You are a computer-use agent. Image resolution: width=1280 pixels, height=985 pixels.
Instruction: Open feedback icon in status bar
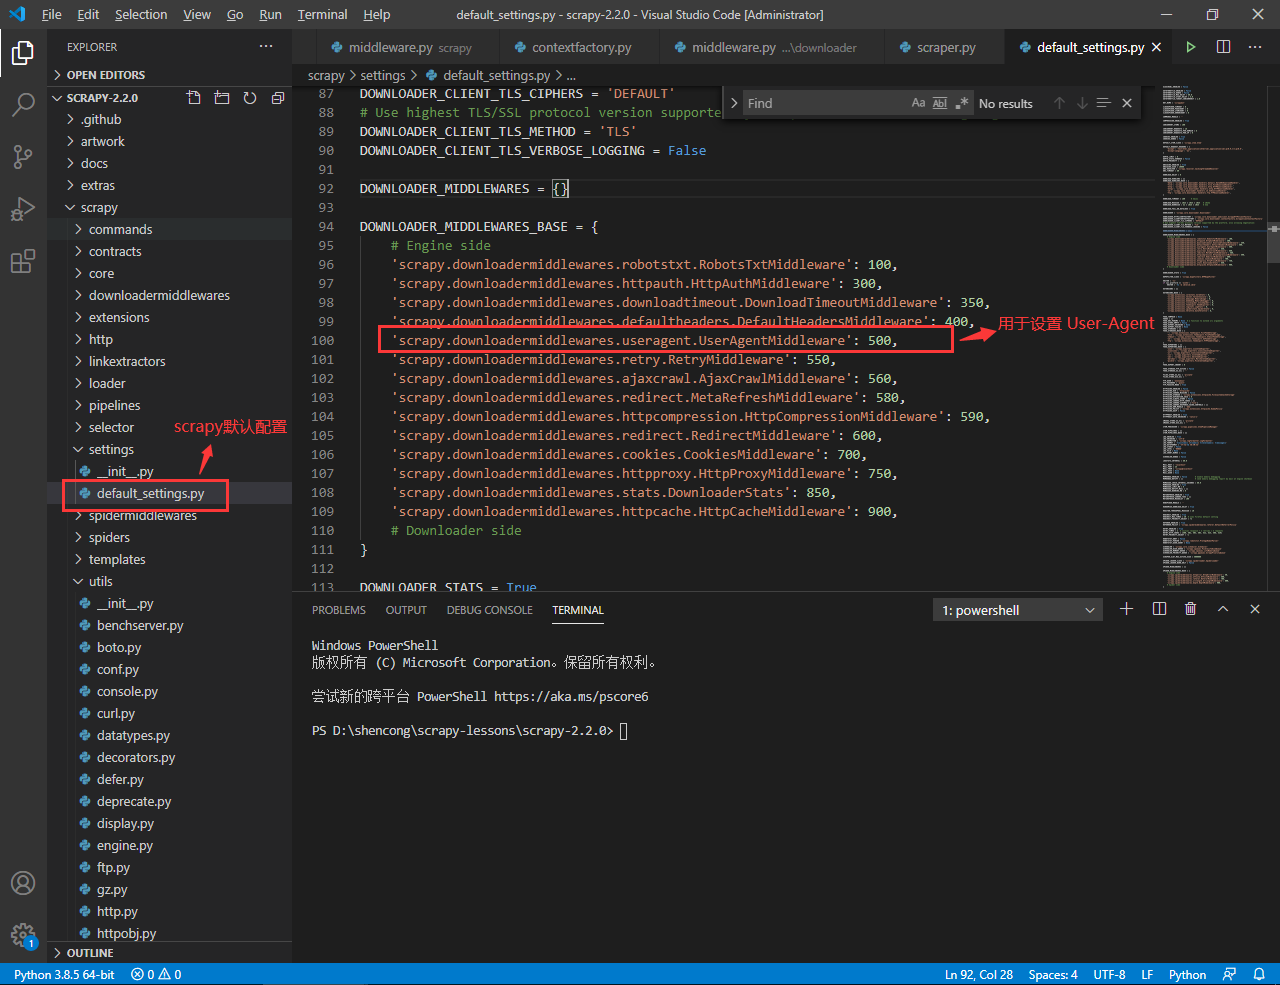pos(1230,974)
